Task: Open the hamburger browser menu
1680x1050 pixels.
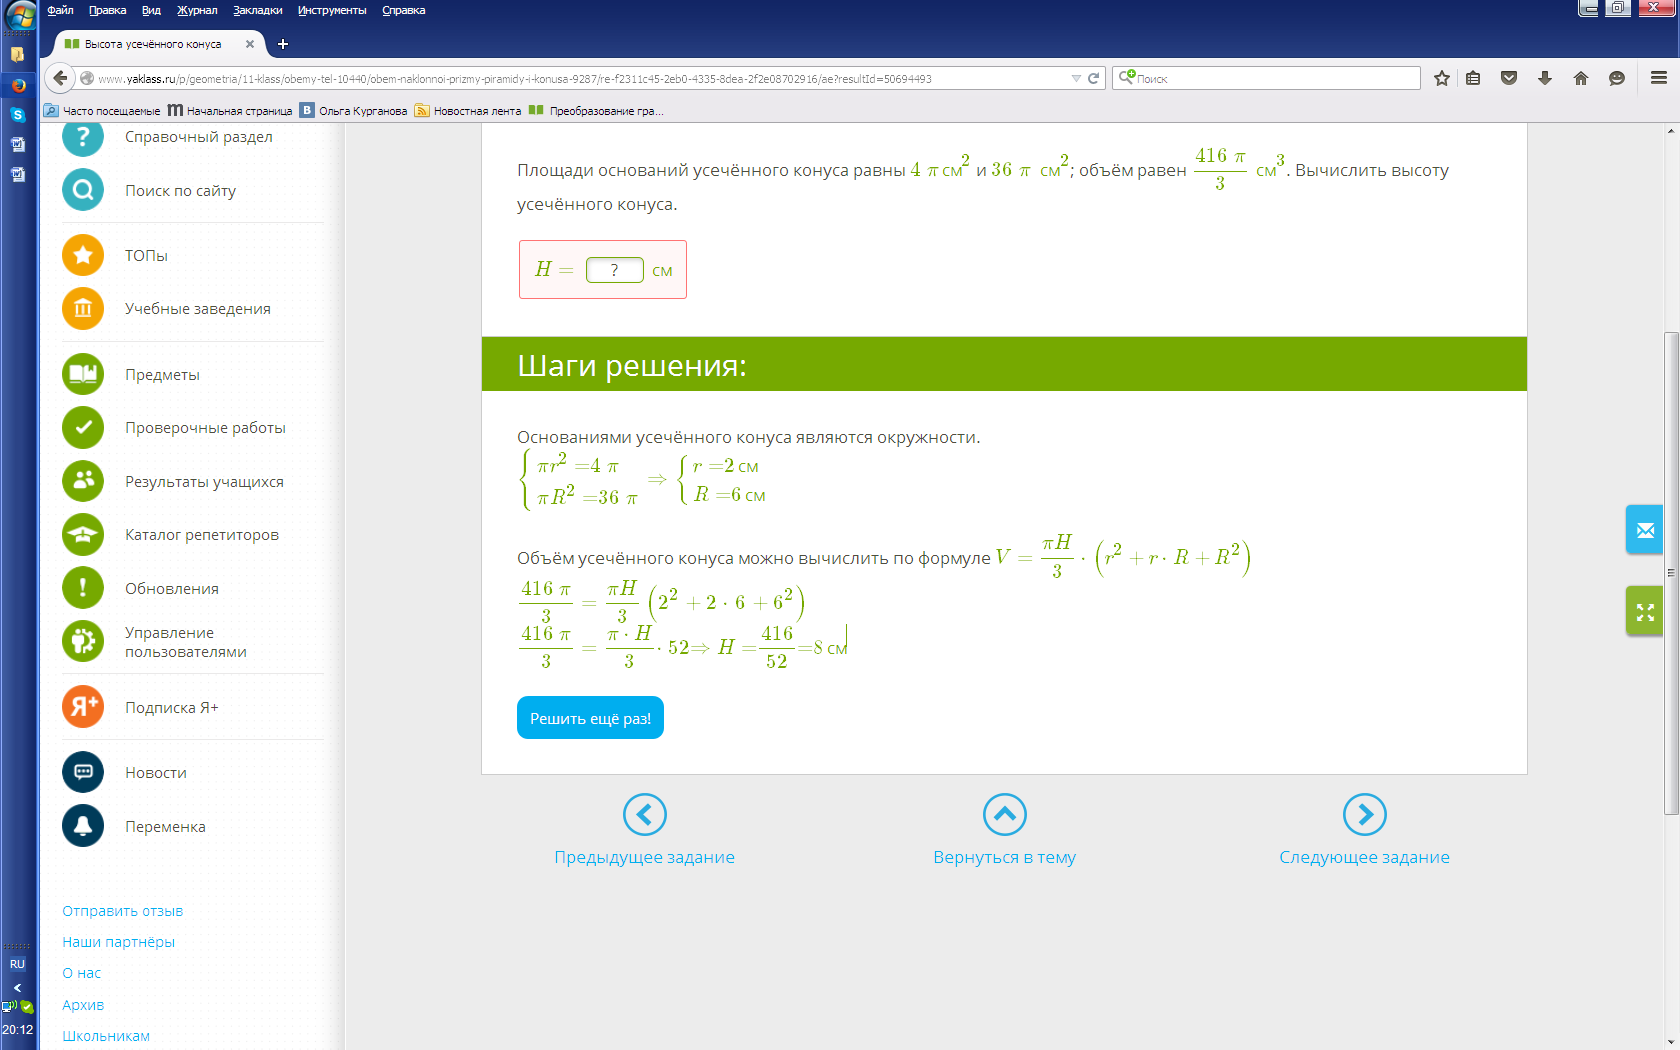Action: pyautogui.click(x=1659, y=78)
